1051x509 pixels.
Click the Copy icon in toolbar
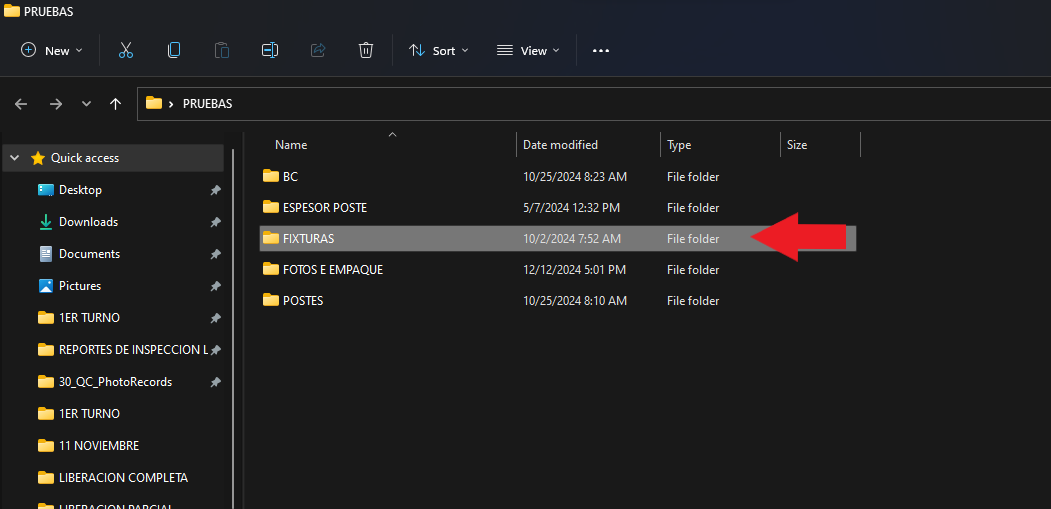[x=174, y=50]
